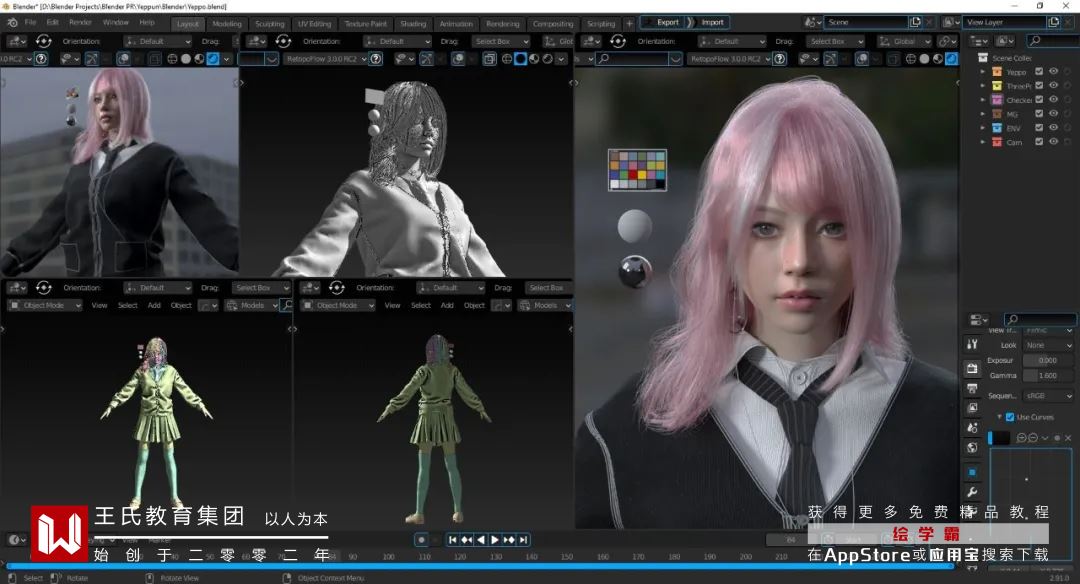Click the Scene name input field
The width and height of the screenshot is (1080, 584).
(866, 22)
